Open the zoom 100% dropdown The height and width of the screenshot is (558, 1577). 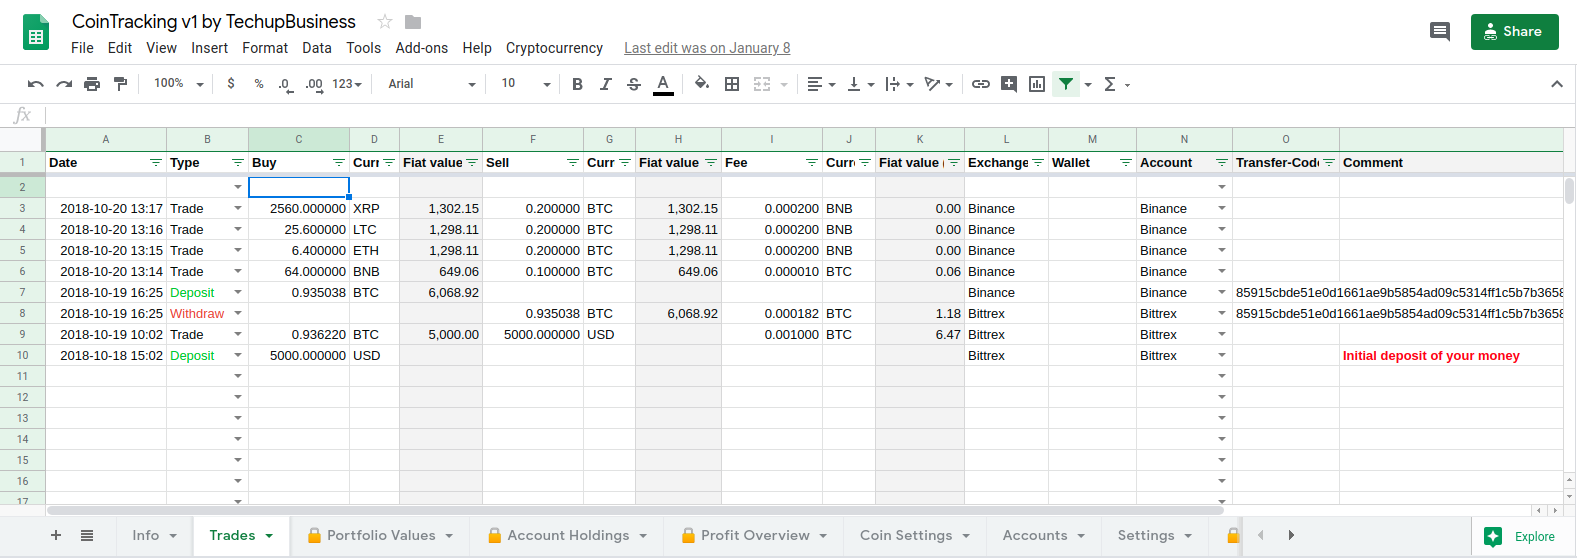pos(179,84)
